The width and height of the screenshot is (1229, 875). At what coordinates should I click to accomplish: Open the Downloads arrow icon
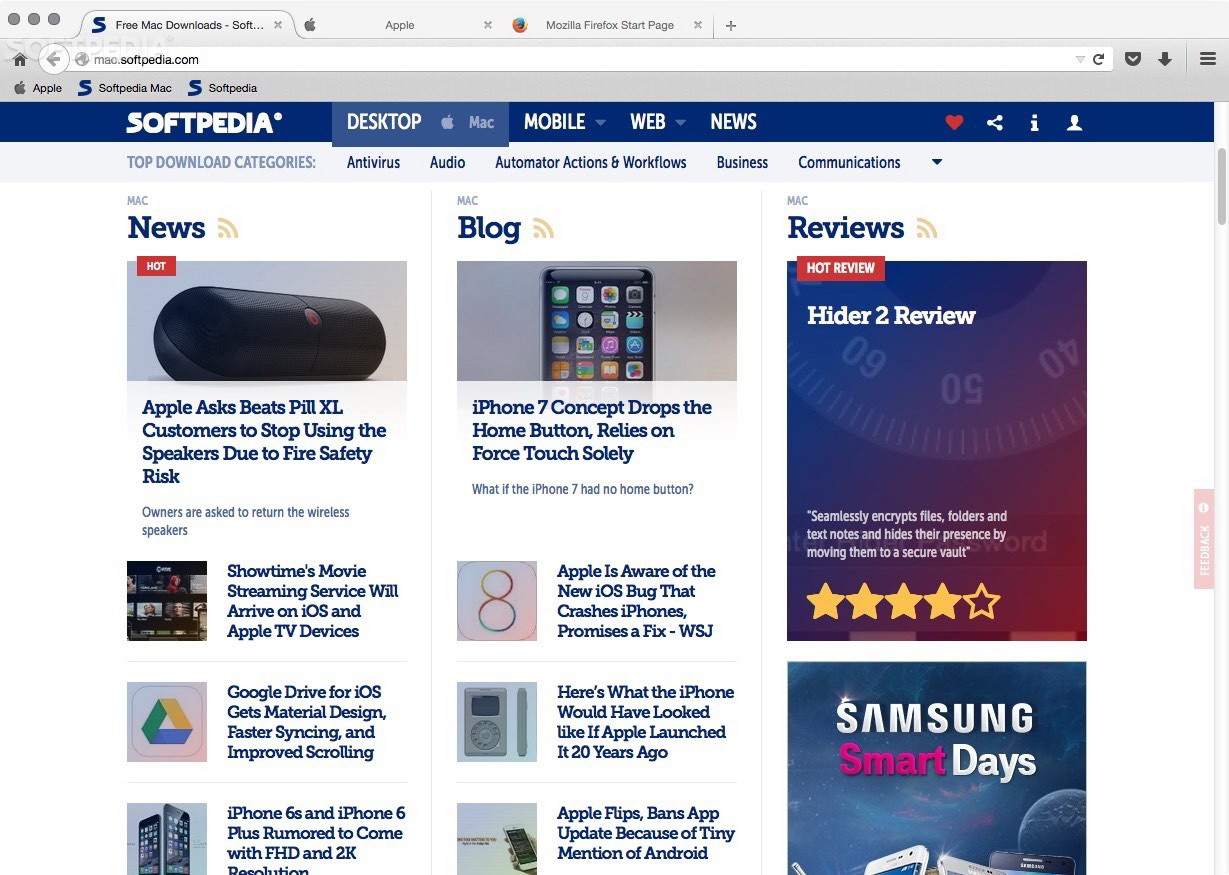(x=1165, y=60)
